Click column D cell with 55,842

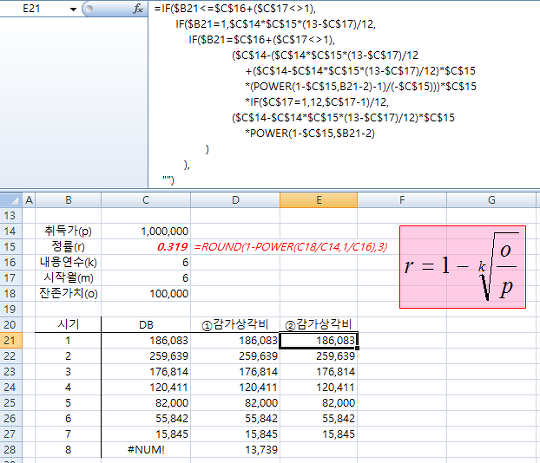235,418
